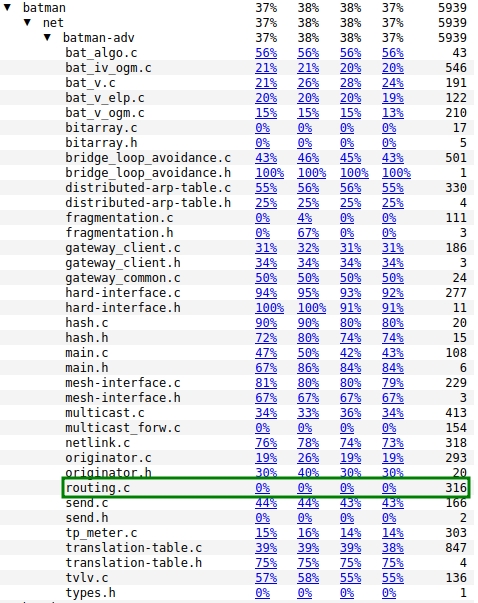Open the 26% link for bat_v.c
478x603 pixels.
[x=308, y=83]
